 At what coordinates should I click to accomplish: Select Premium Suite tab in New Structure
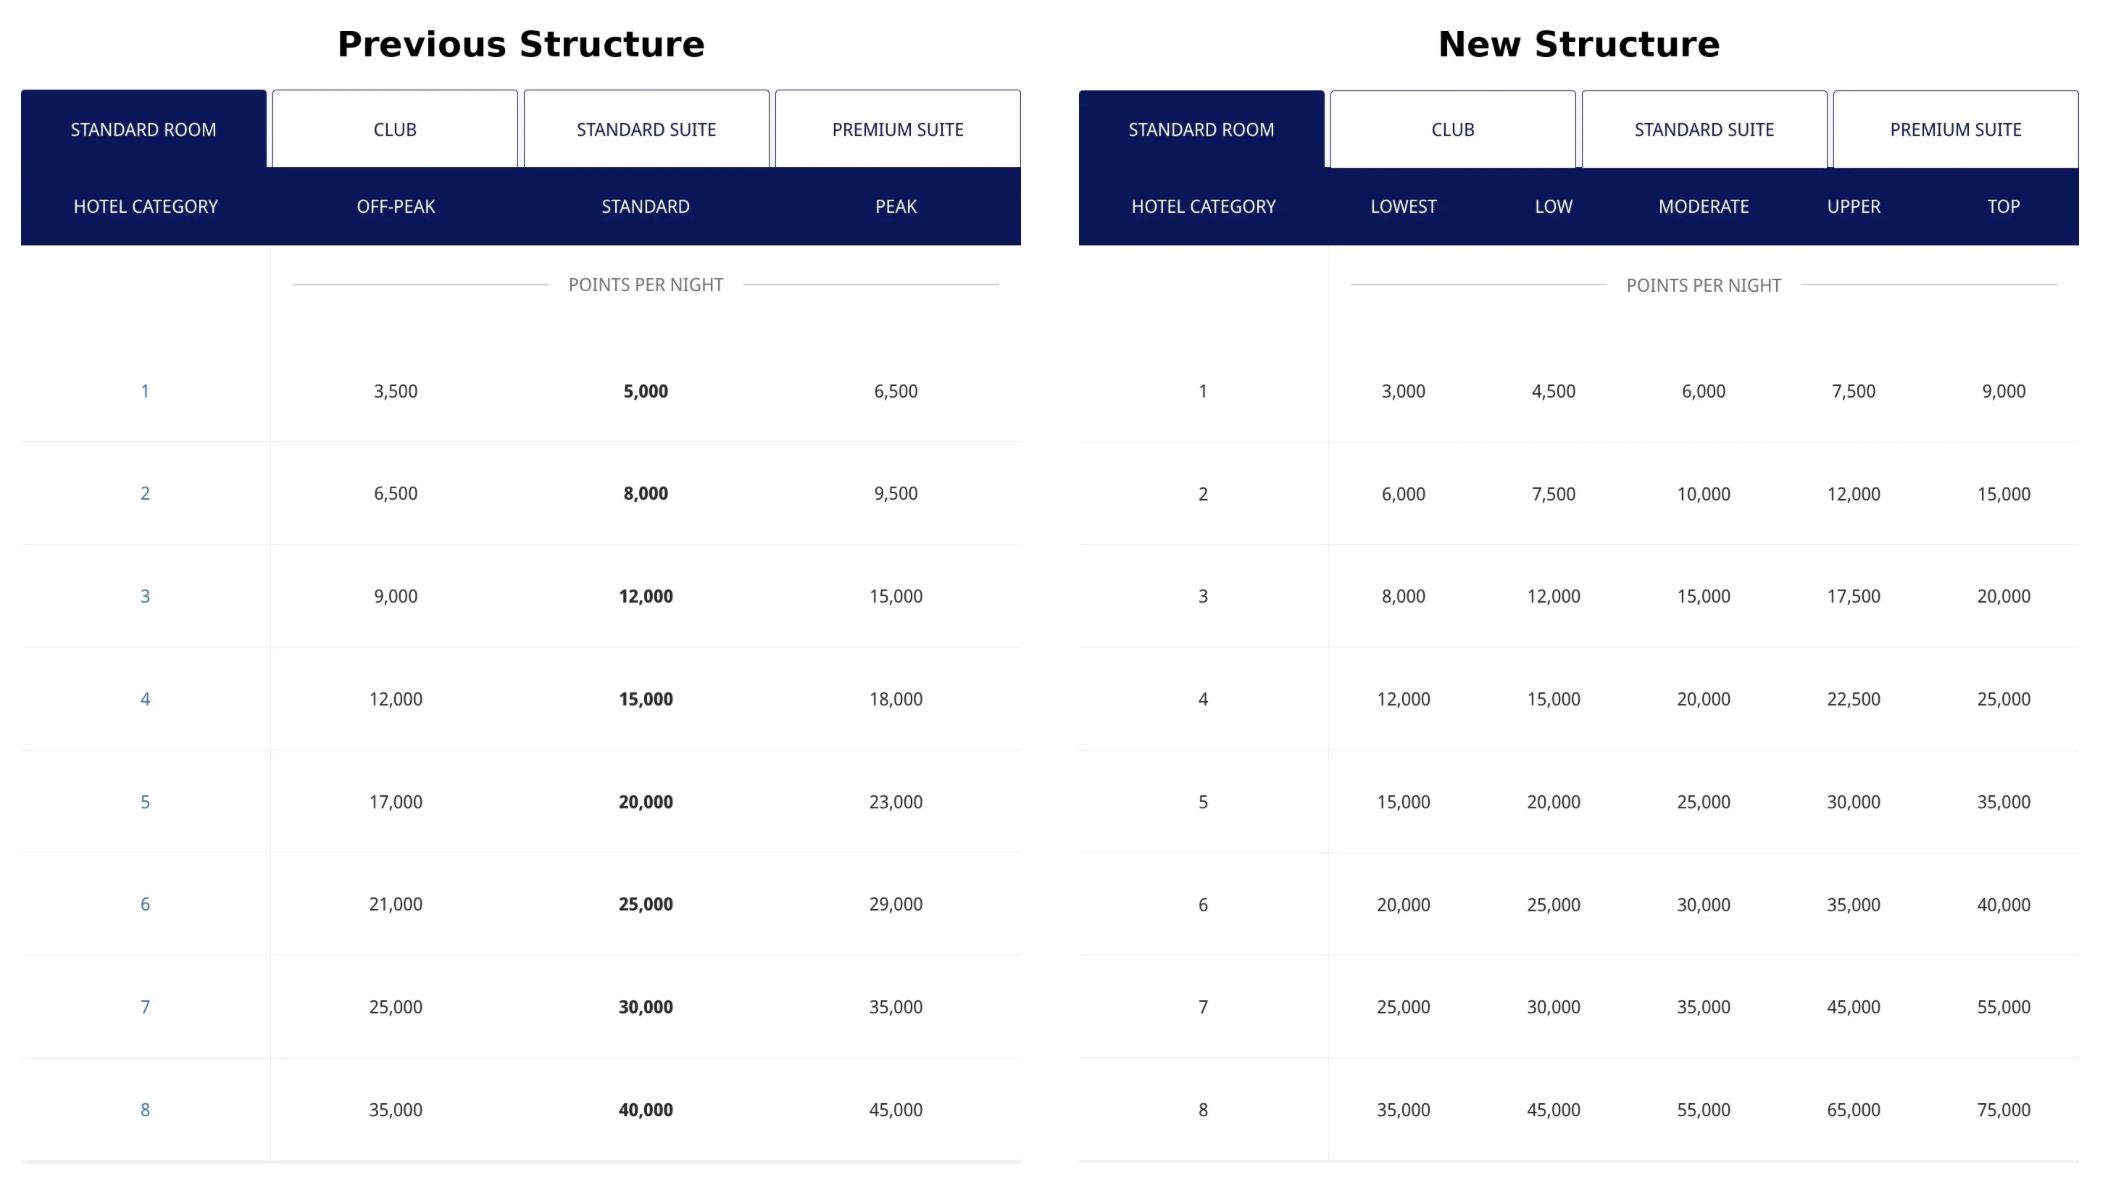(1955, 129)
